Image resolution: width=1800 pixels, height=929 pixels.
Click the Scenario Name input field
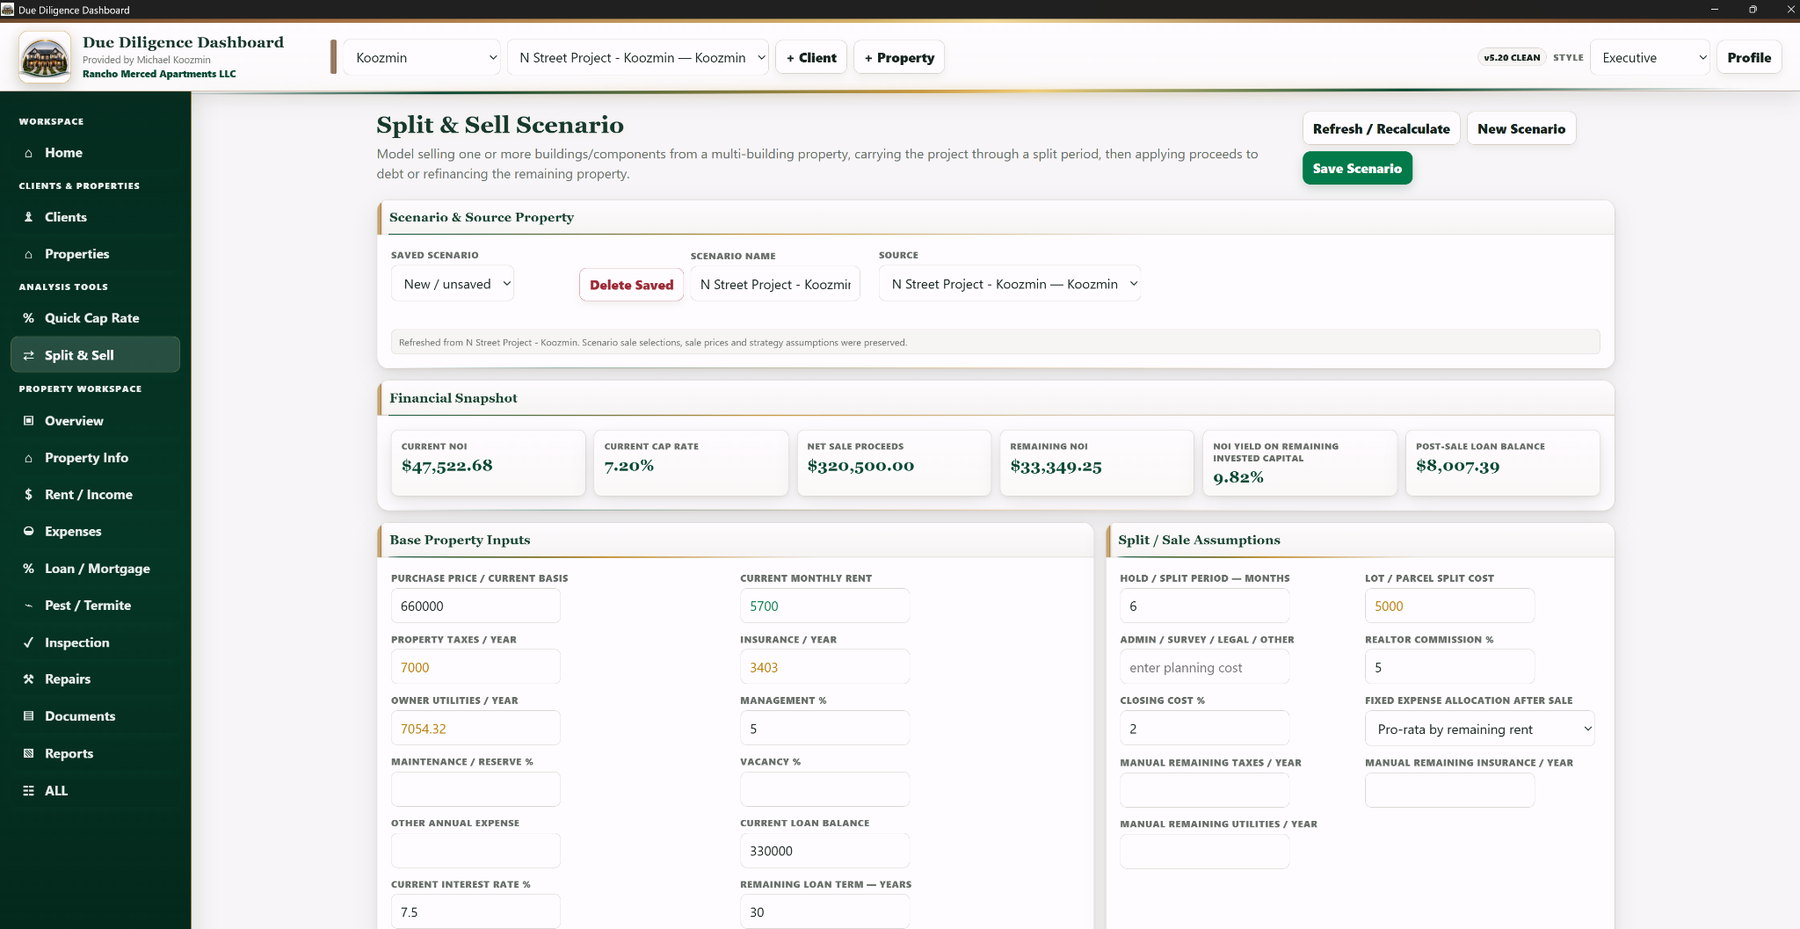[x=775, y=284]
